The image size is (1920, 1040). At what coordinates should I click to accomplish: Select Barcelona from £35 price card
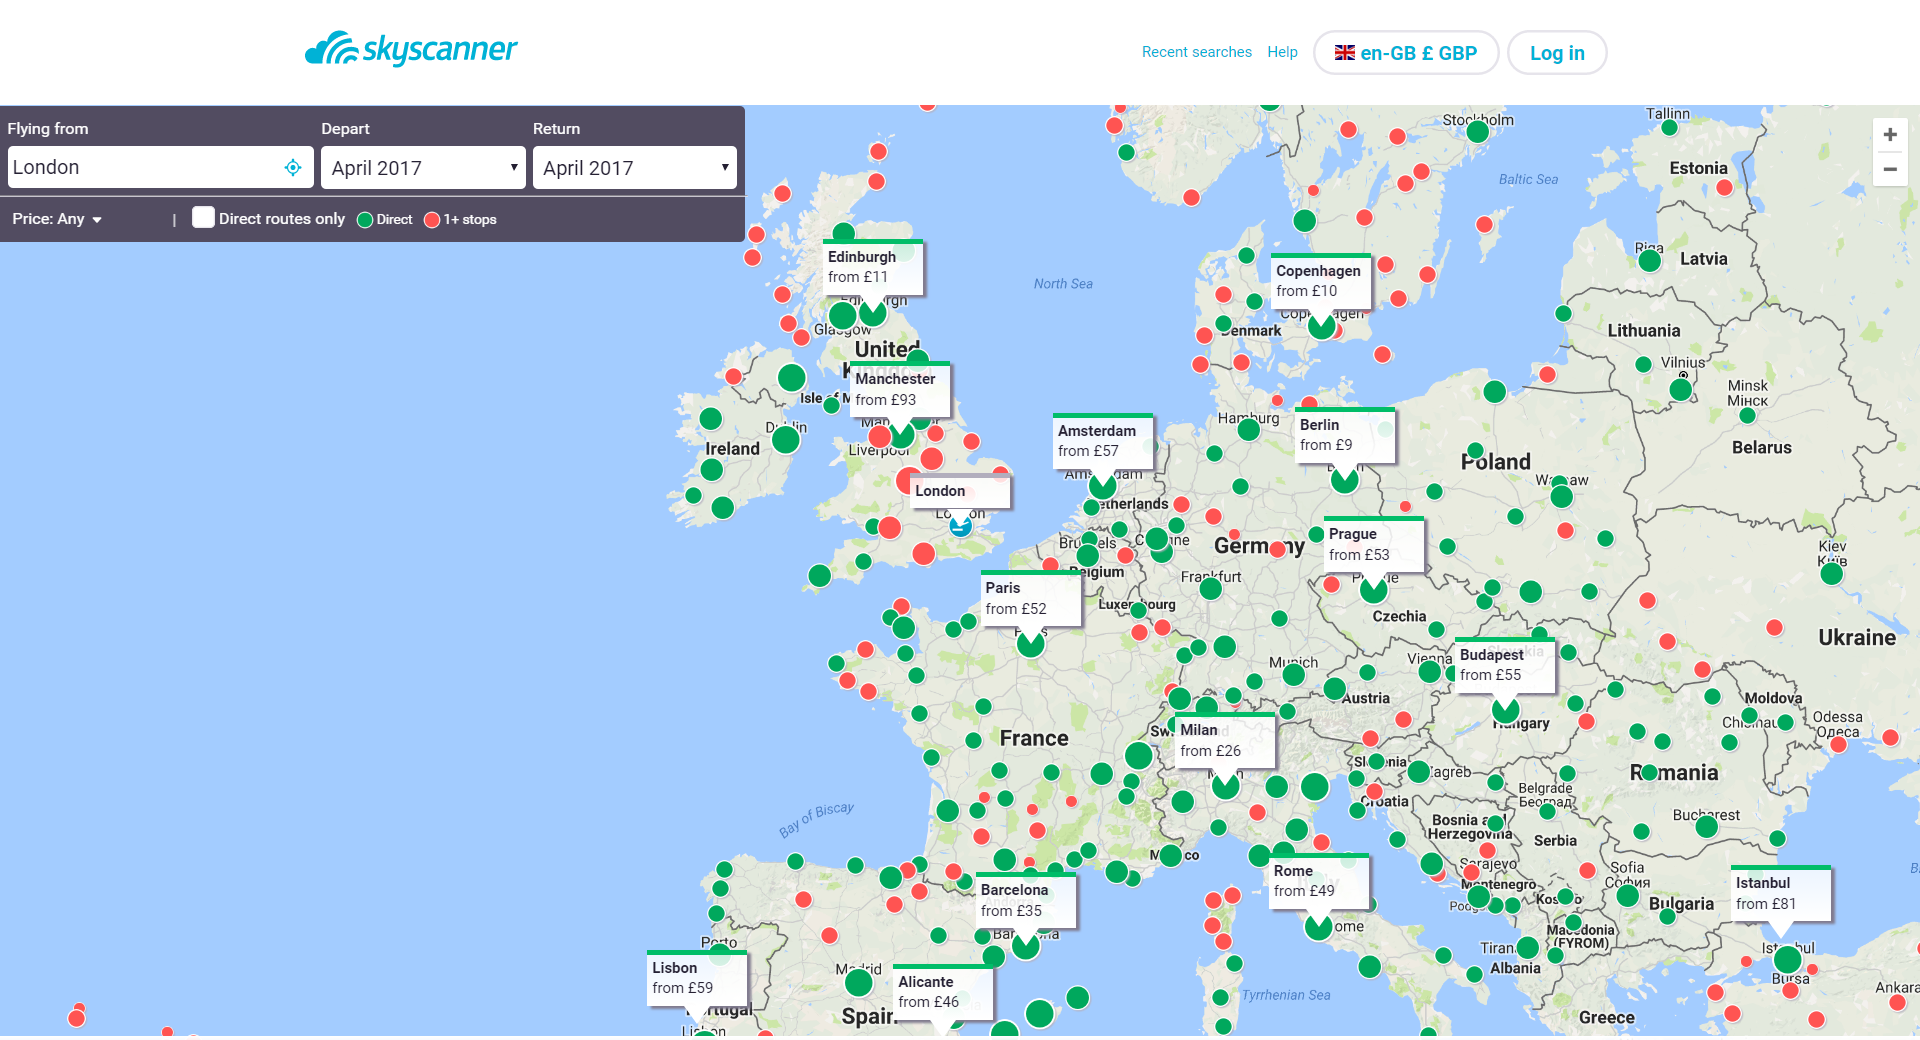(1026, 901)
